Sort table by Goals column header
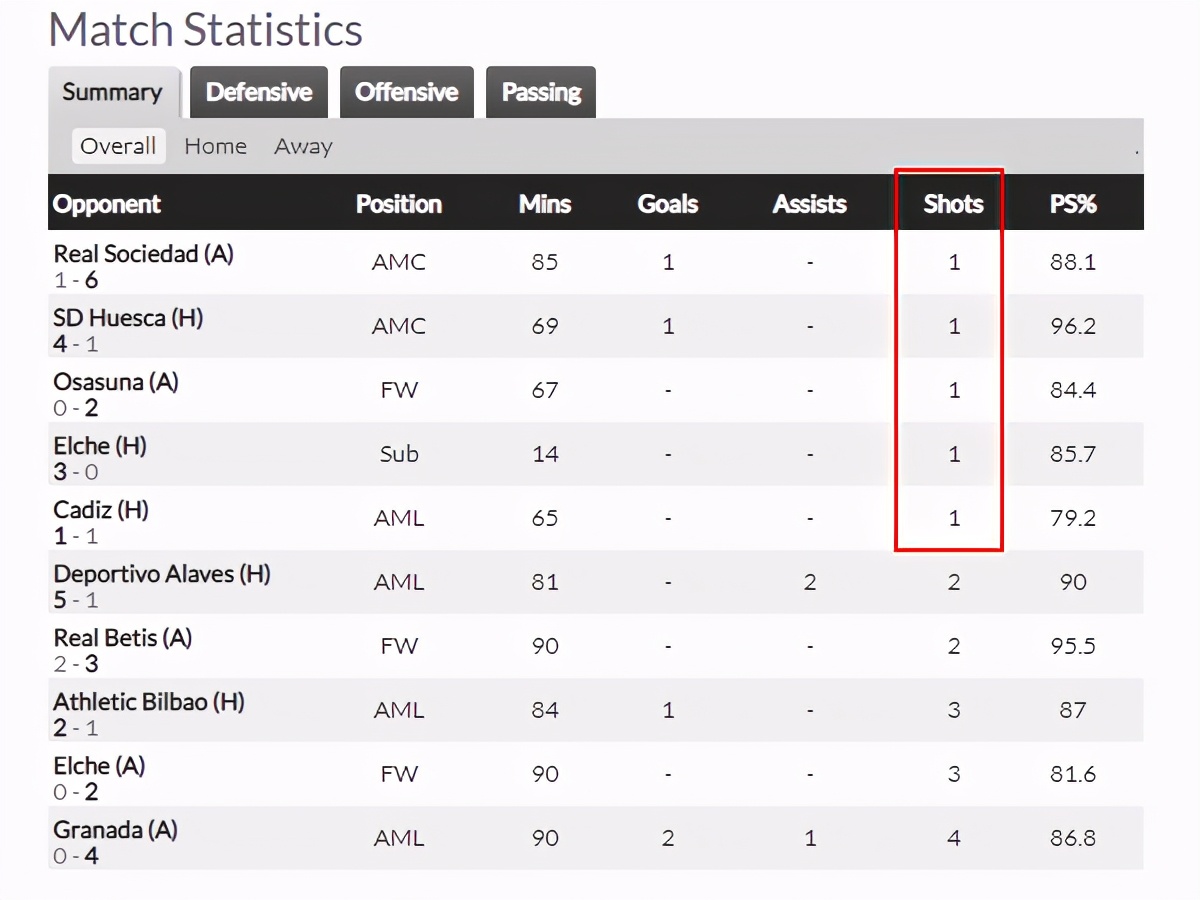The height and width of the screenshot is (900, 1200). (x=668, y=204)
